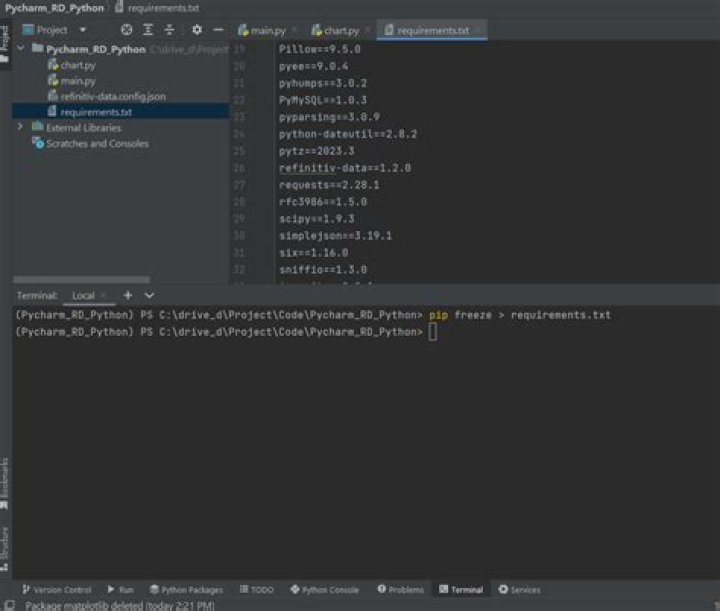The width and height of the screenshot is (720, 611).
Task: Expand the External Libraries node
Action: tap(20, 128)
